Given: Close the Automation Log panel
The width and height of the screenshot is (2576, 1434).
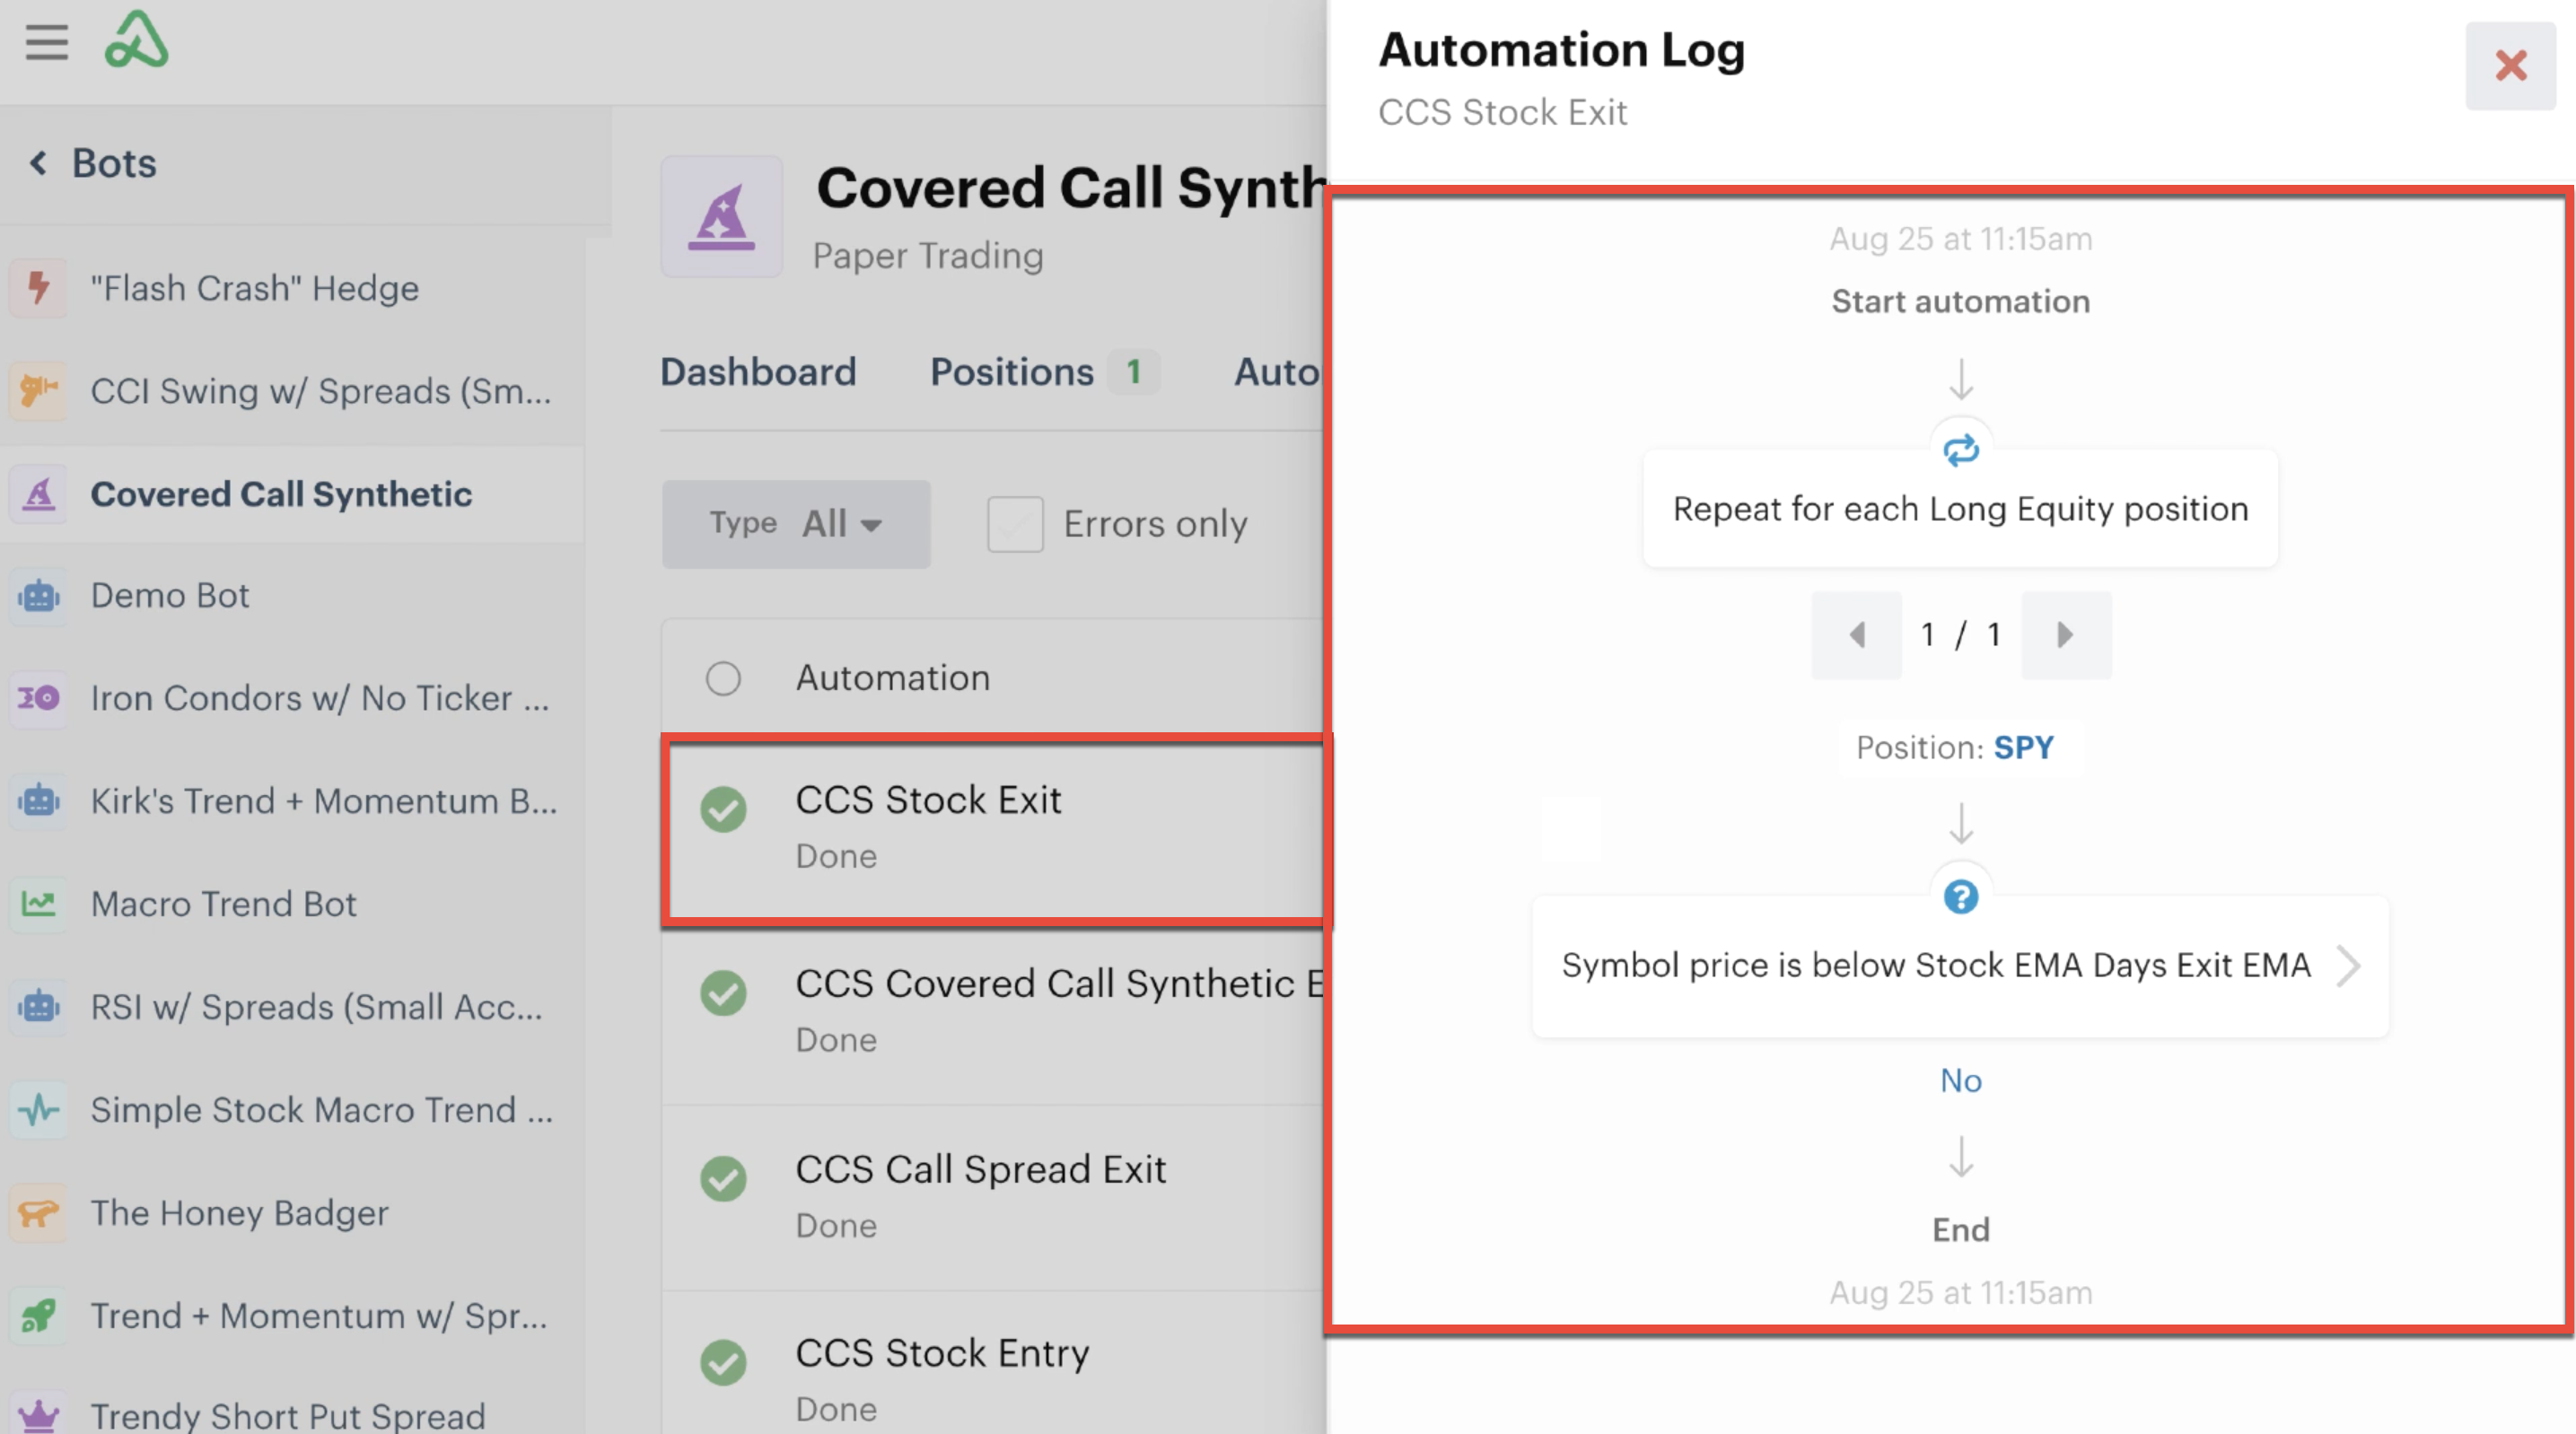Looking at the screenshot, I should (2510, 66).
